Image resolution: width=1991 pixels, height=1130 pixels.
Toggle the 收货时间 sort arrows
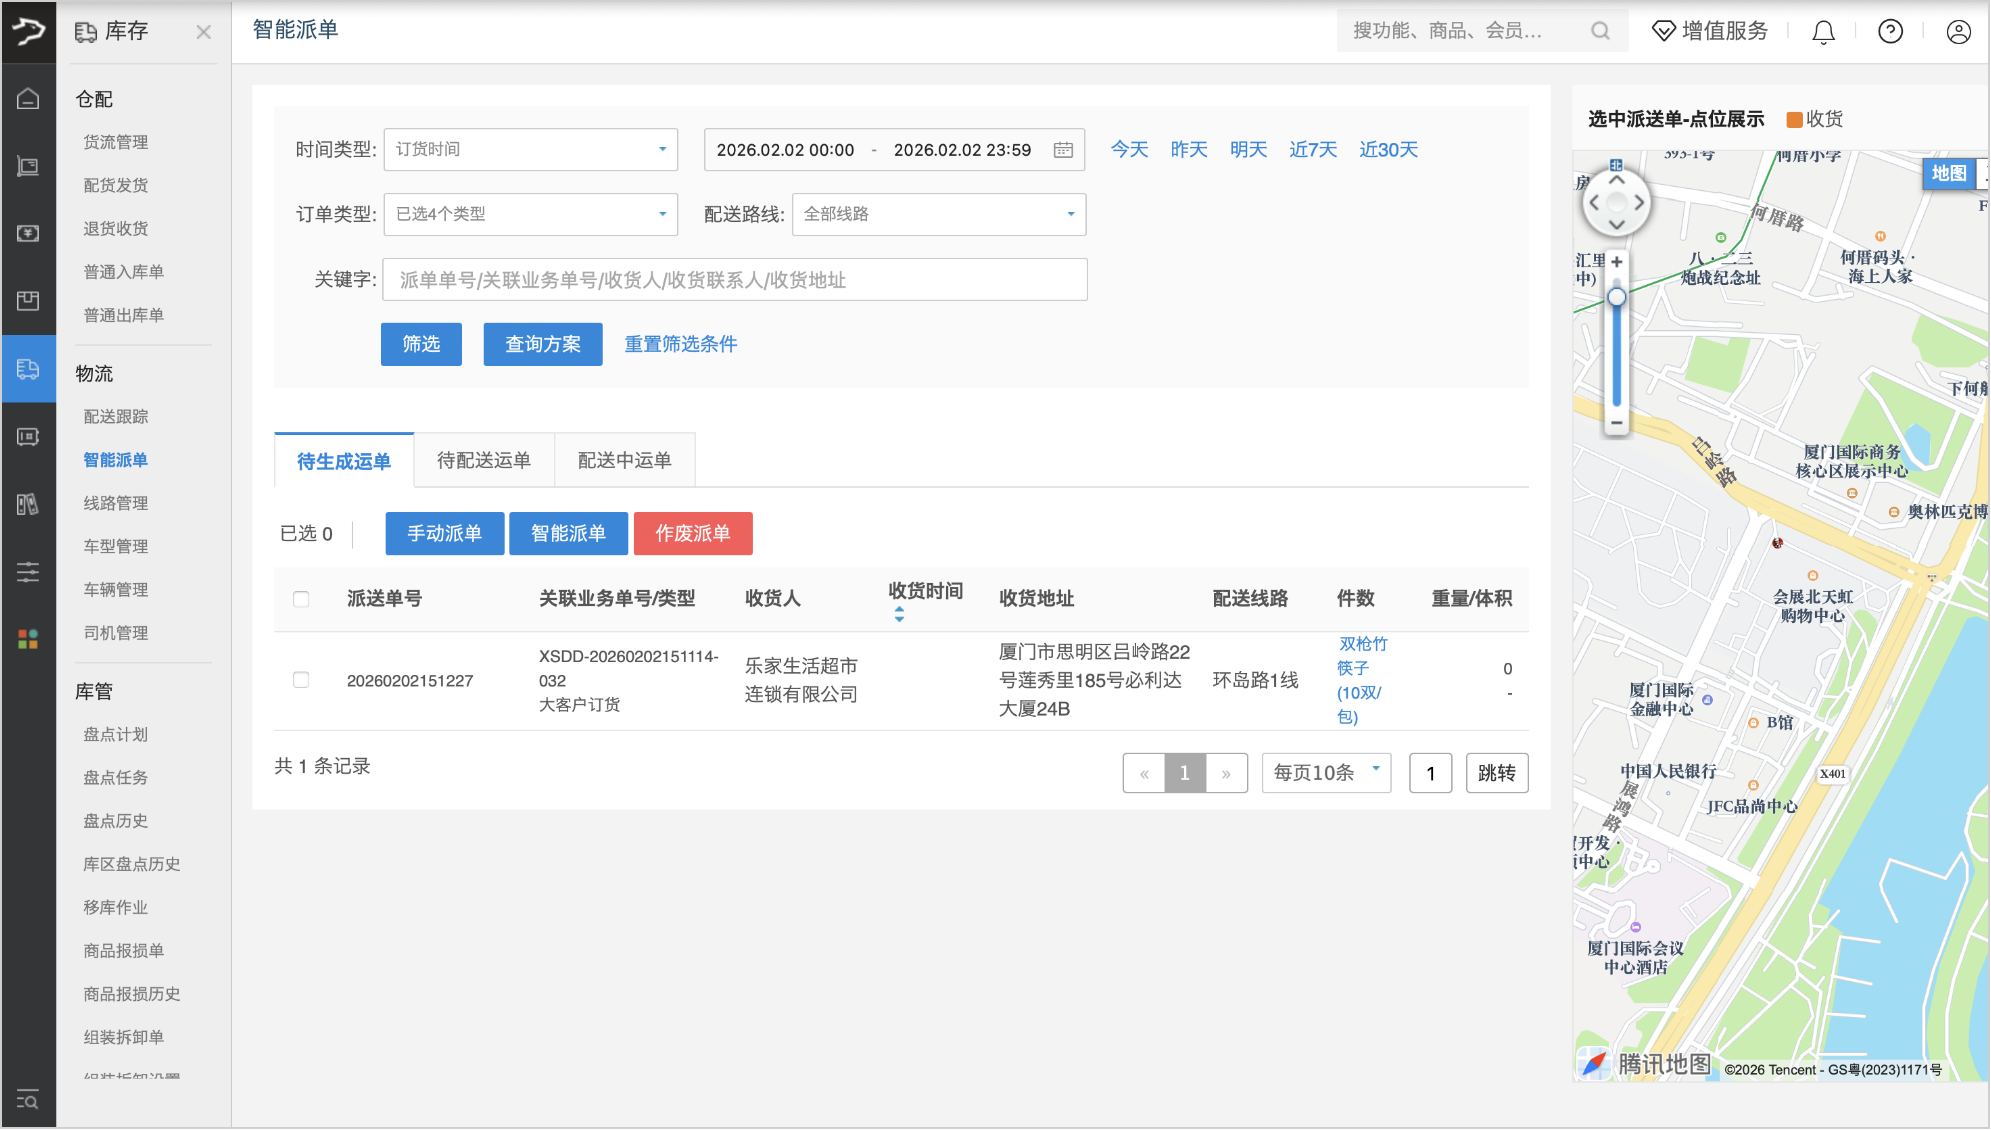(x=899, y=614)
